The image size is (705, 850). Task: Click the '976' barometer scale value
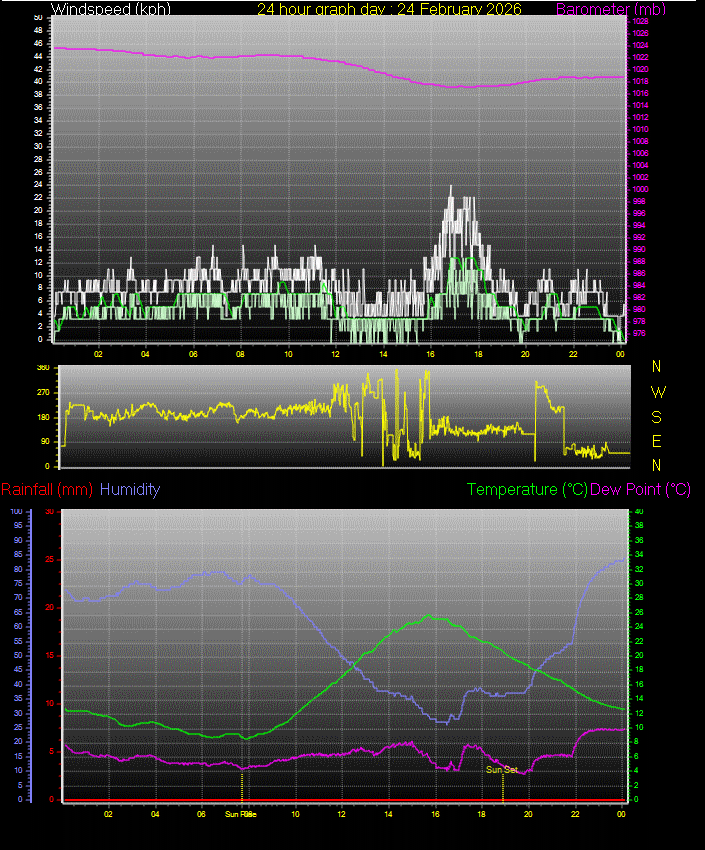click(x=639, y=333)
